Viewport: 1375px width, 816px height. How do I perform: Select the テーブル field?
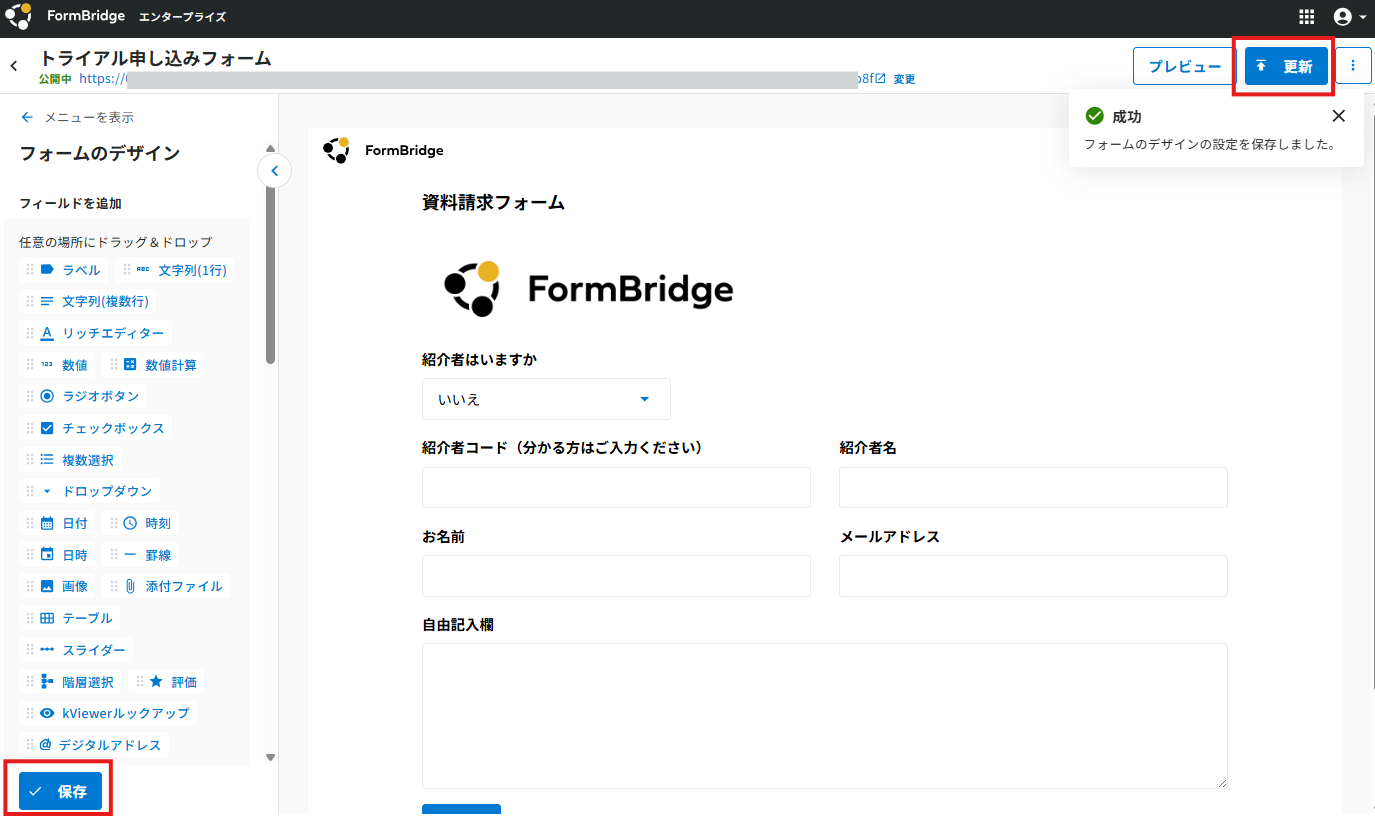click(70, 618)
